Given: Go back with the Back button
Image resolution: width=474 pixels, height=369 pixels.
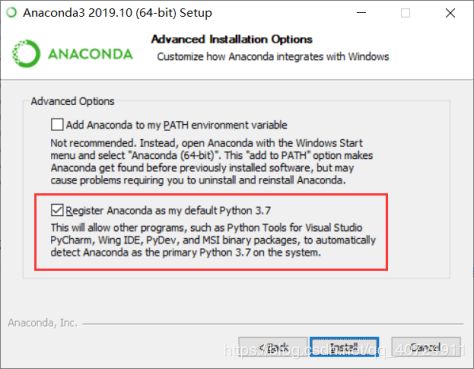Looking at the screenshot, I should pyautogui.click(x=273, y=347).
